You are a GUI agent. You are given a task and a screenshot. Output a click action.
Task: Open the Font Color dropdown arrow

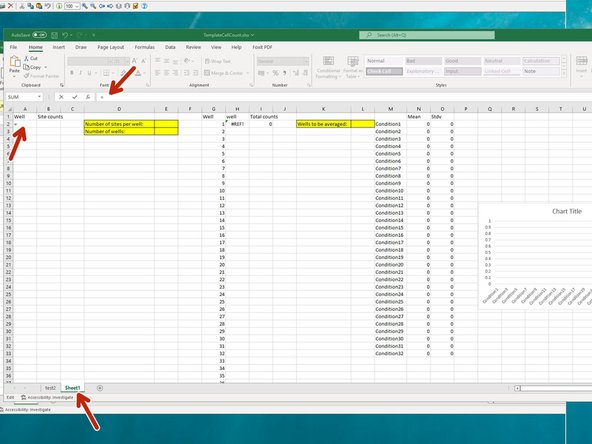point(144,73)
